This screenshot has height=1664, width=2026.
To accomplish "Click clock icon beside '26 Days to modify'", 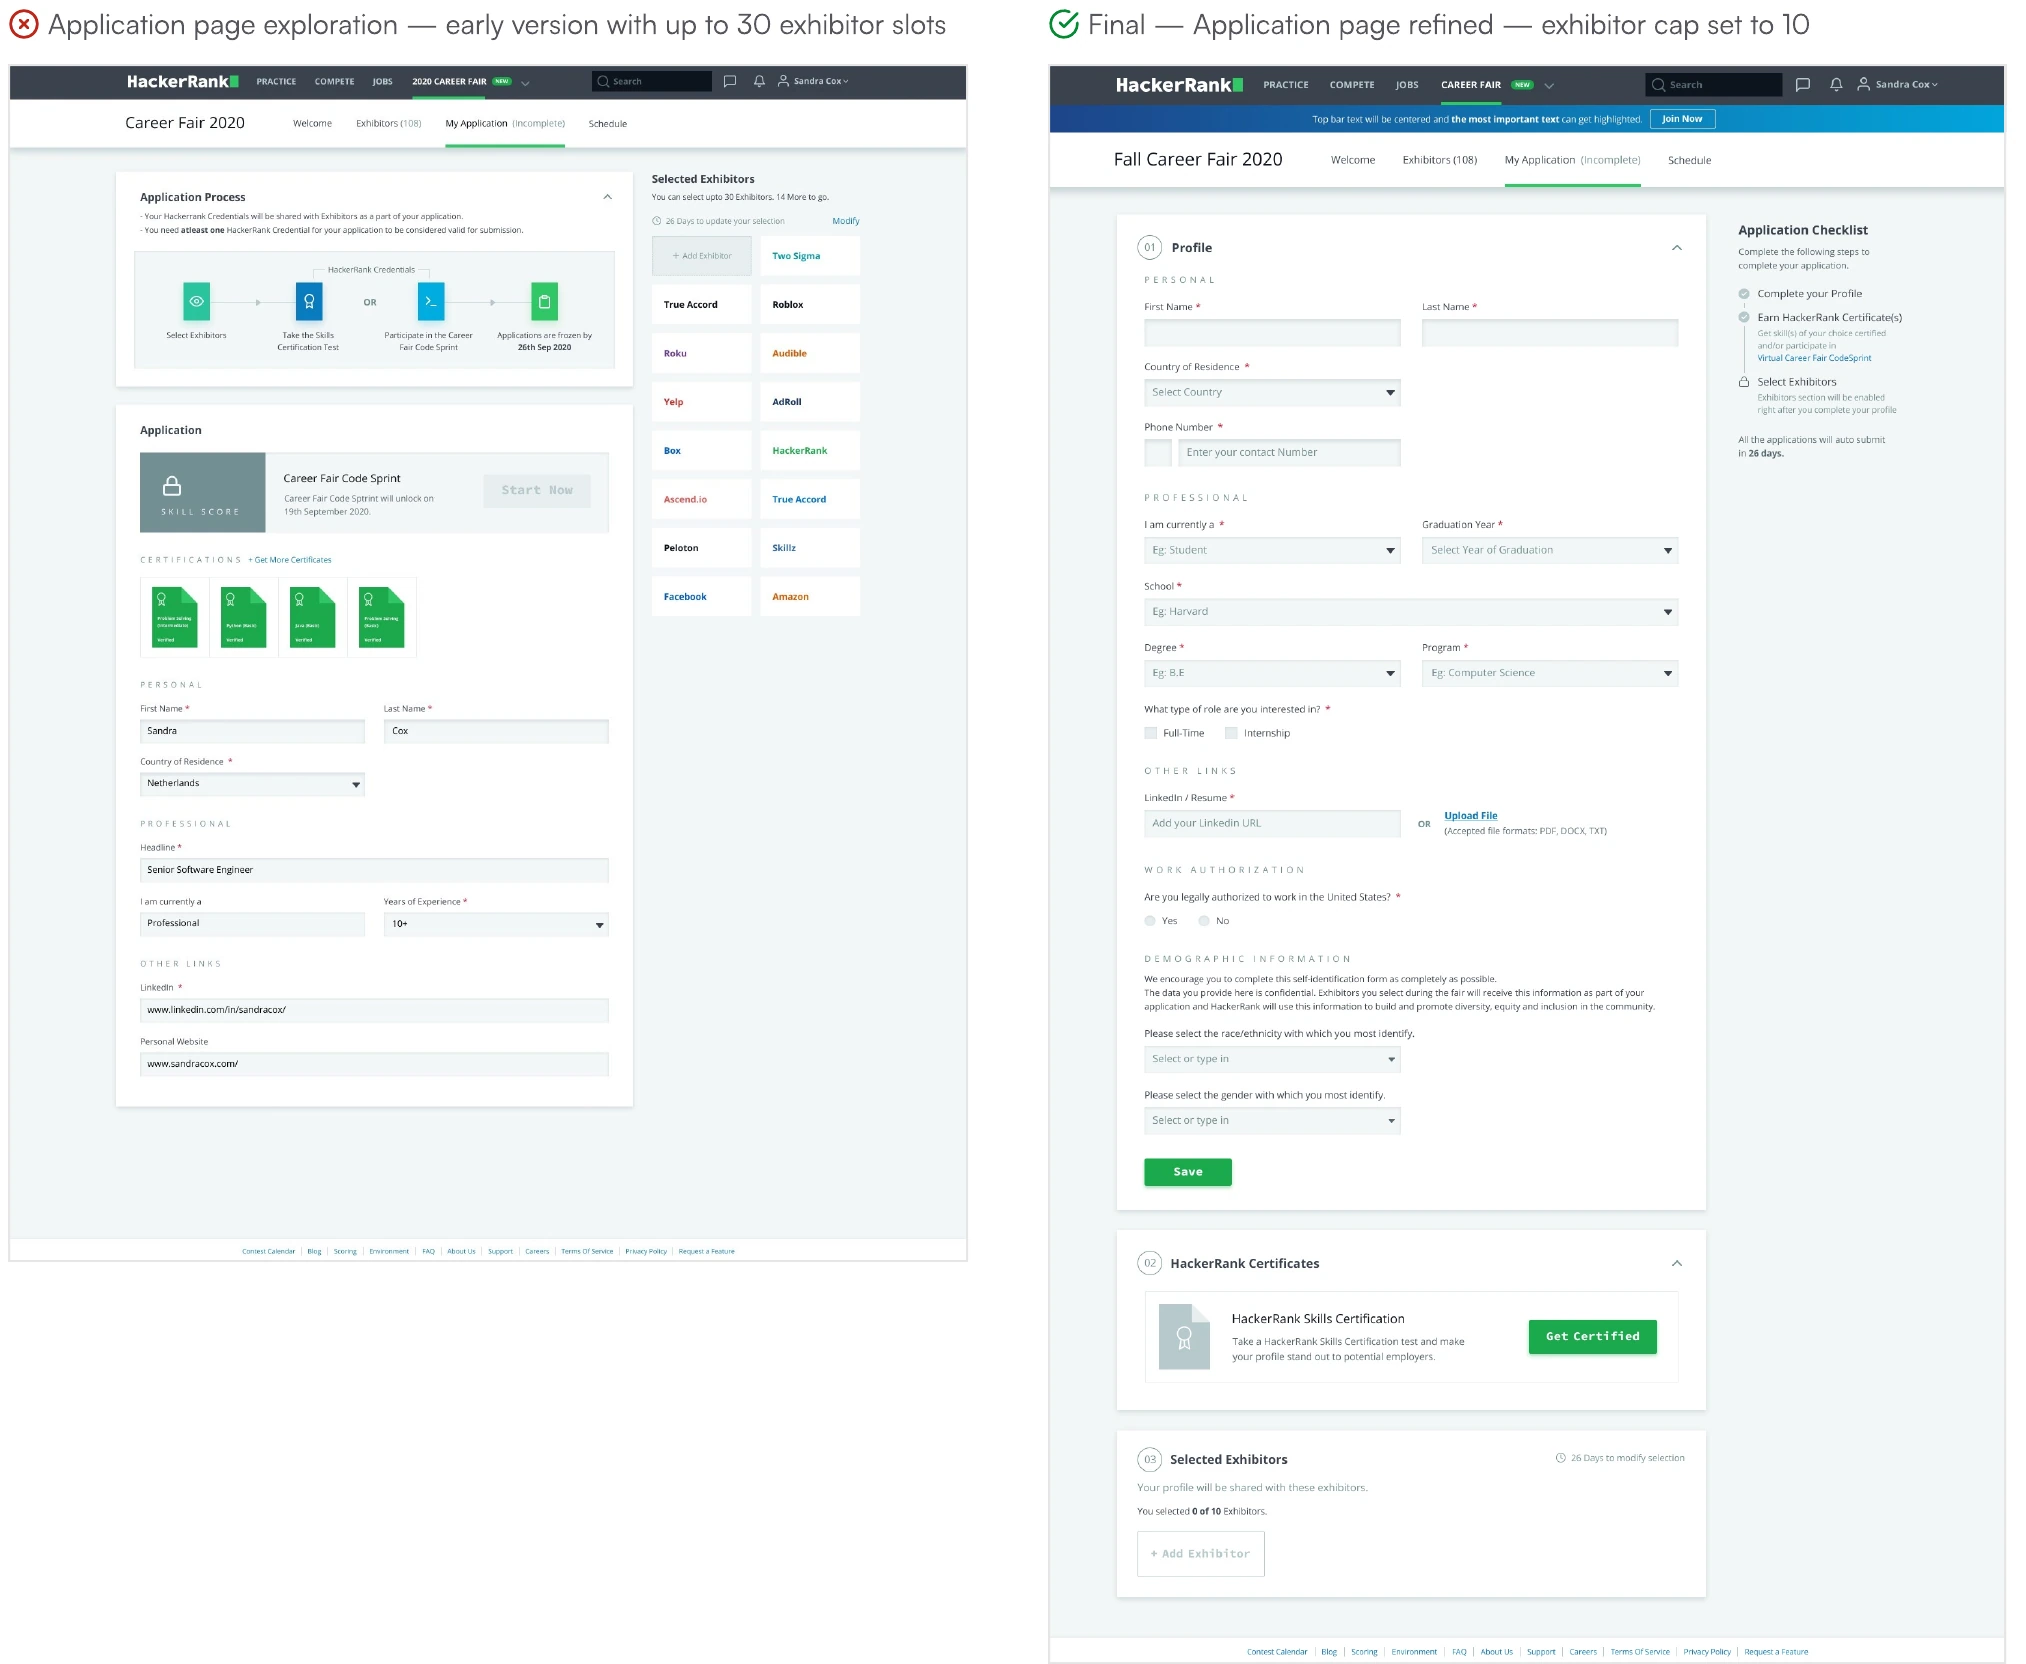I will 1560,1458.
